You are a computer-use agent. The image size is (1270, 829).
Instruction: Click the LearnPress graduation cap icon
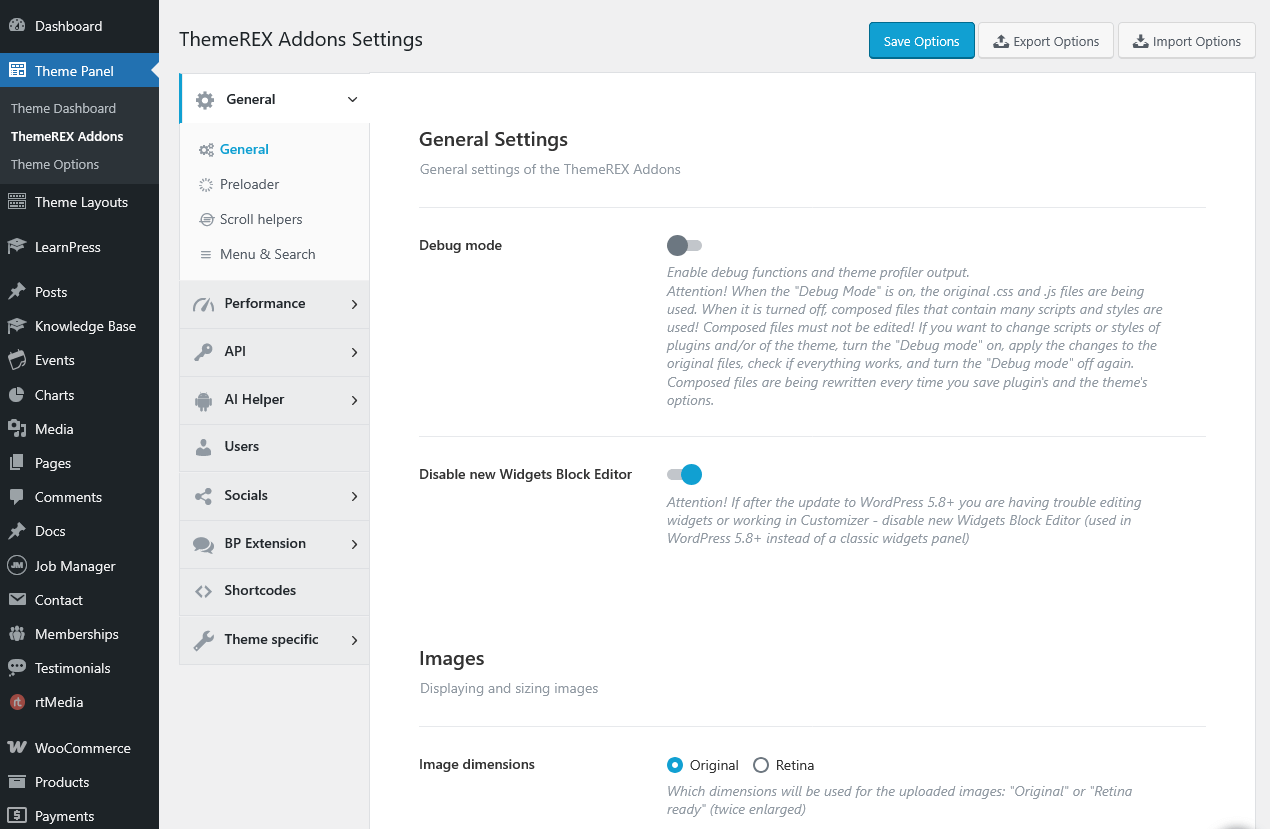[x=17, y=247]
